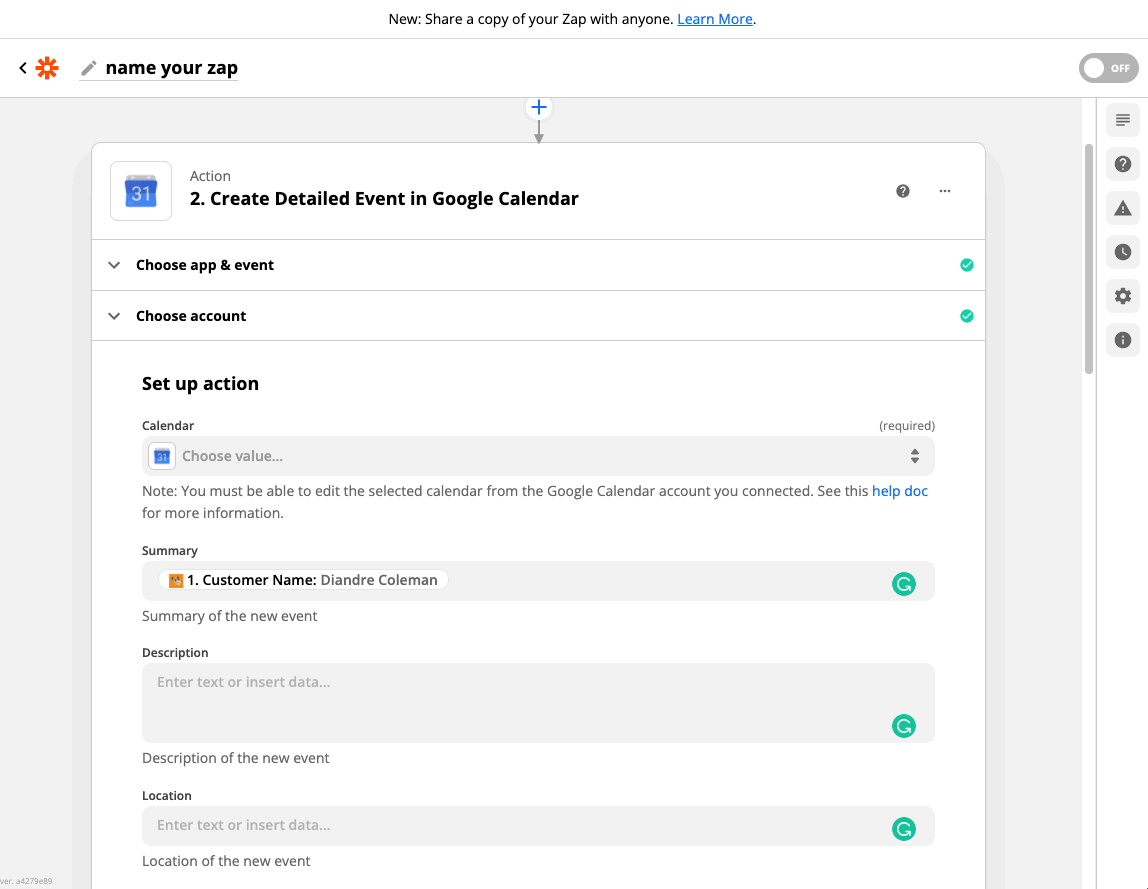Open the sidebar settings gear icon

[x=1123, y=296]
